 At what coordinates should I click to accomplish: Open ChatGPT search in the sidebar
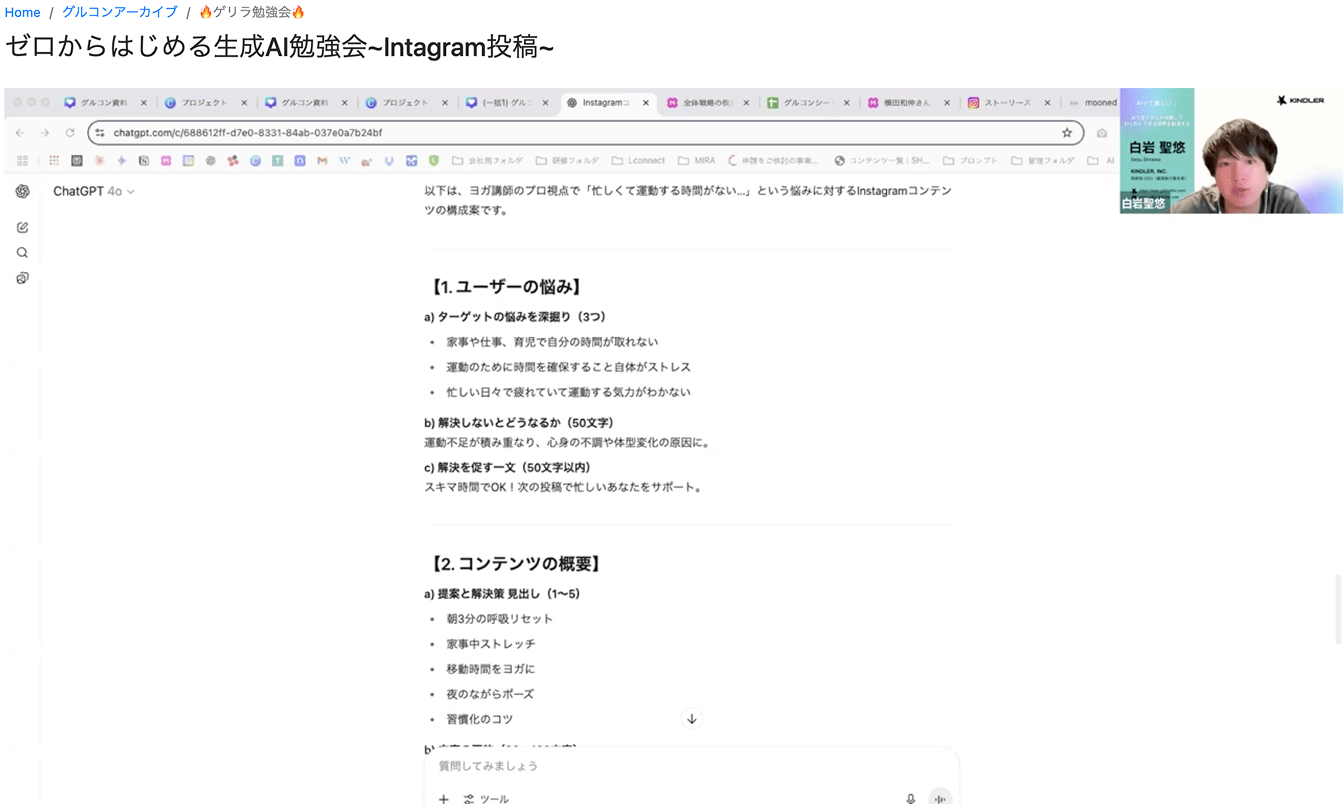tap(22, 252)
